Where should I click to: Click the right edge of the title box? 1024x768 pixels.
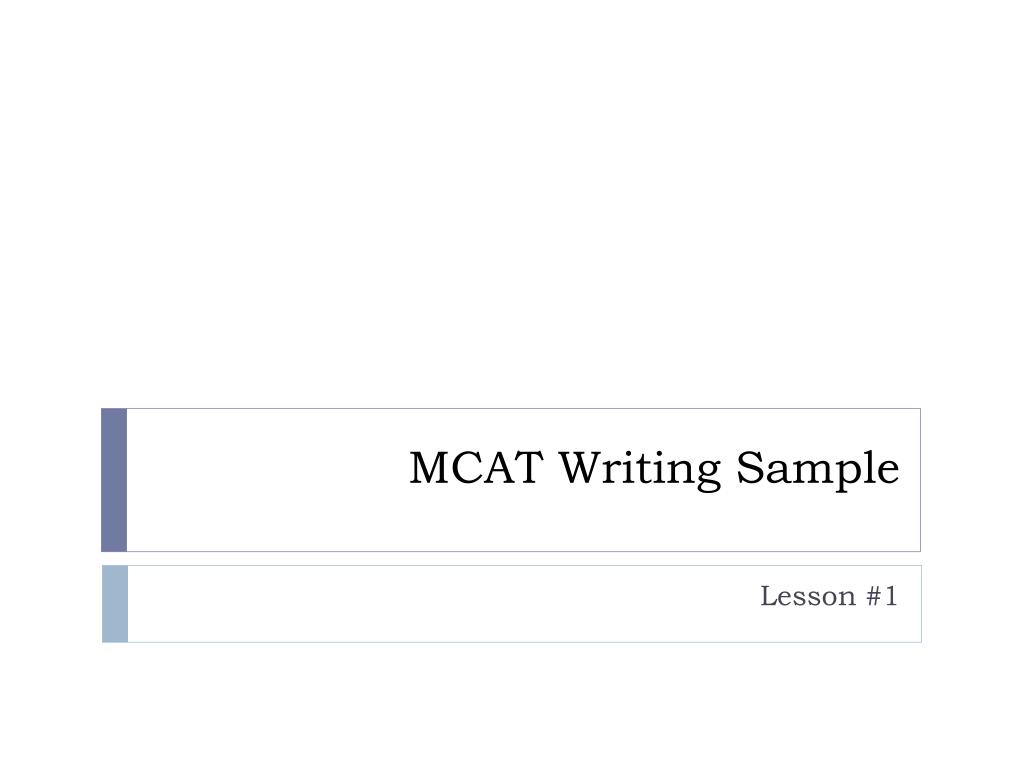pos(920,480)
